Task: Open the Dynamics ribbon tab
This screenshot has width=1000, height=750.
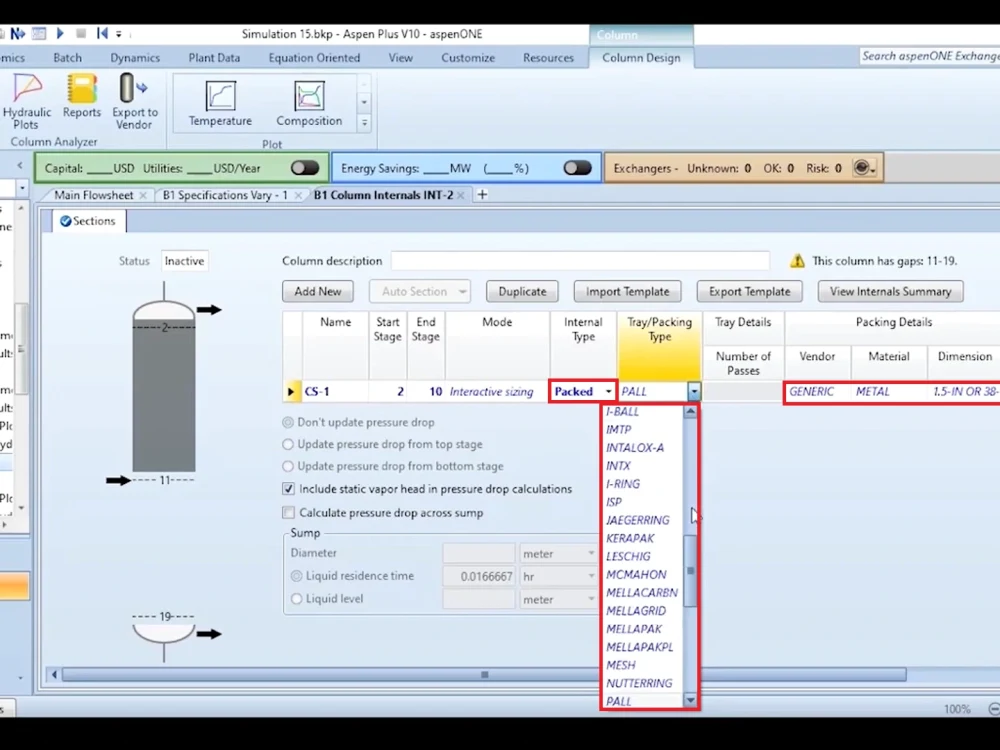Action: point(135,57)
